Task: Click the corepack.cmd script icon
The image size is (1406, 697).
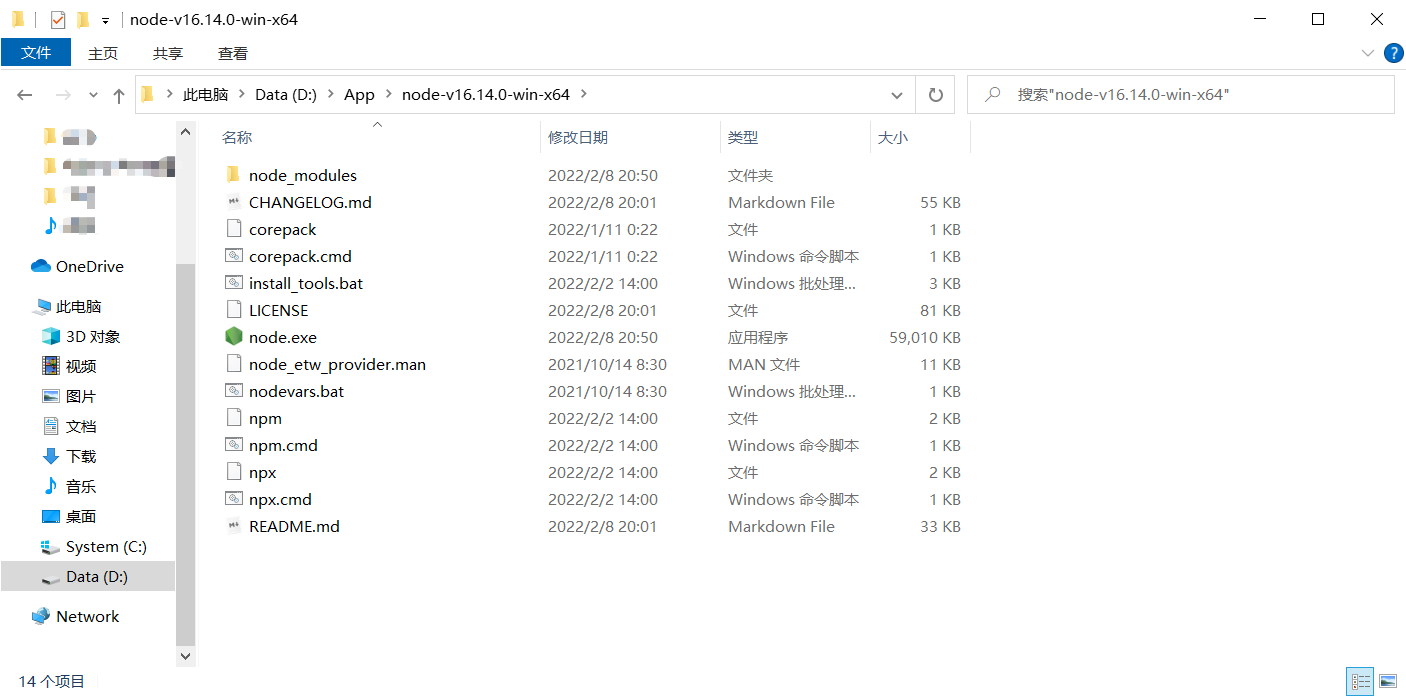Action: click(233, 256)
